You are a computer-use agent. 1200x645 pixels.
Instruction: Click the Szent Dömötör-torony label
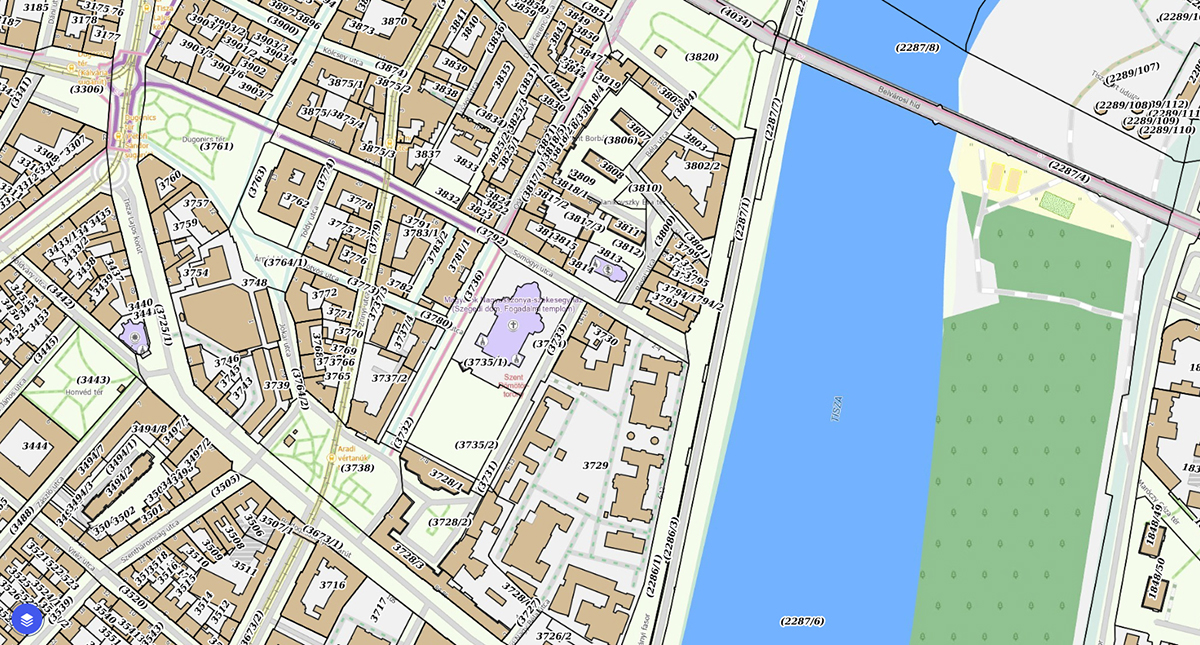pos(512,385)
